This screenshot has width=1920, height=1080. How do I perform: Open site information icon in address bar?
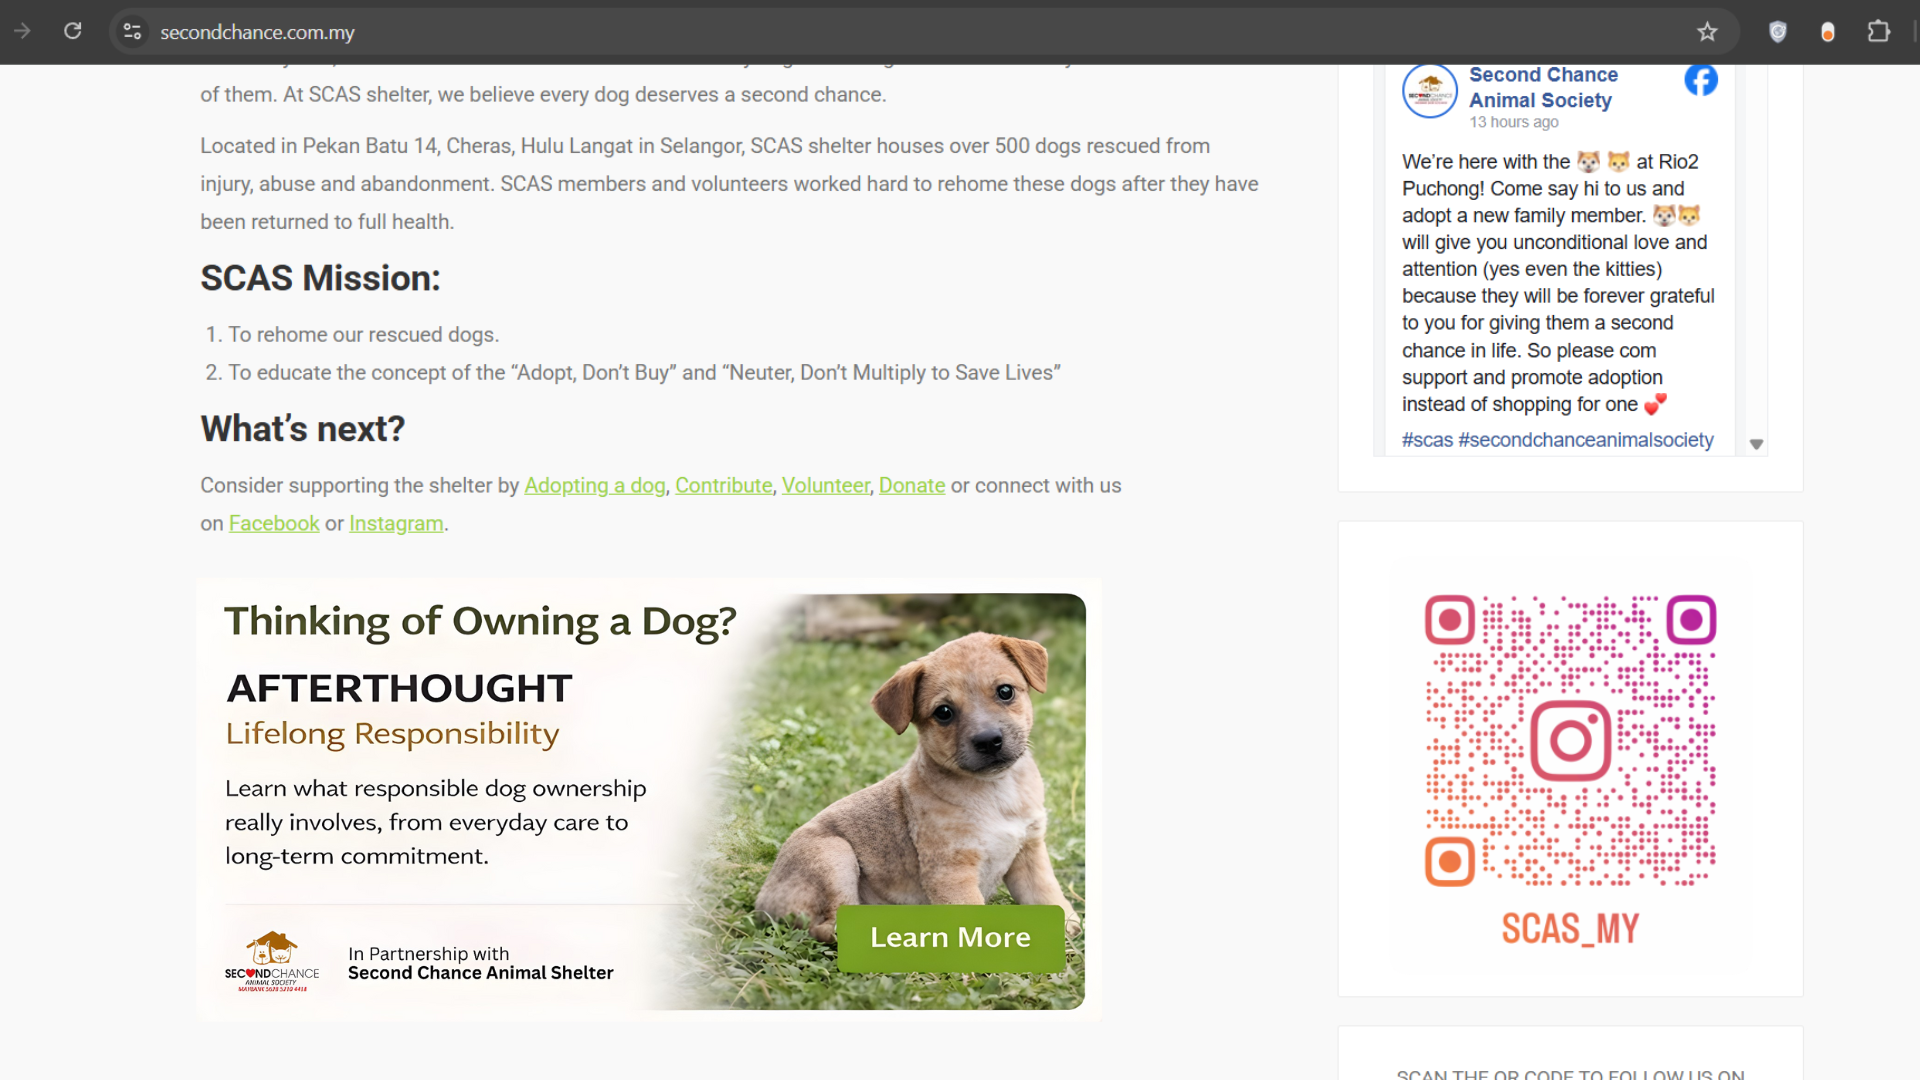click(132, 32)
